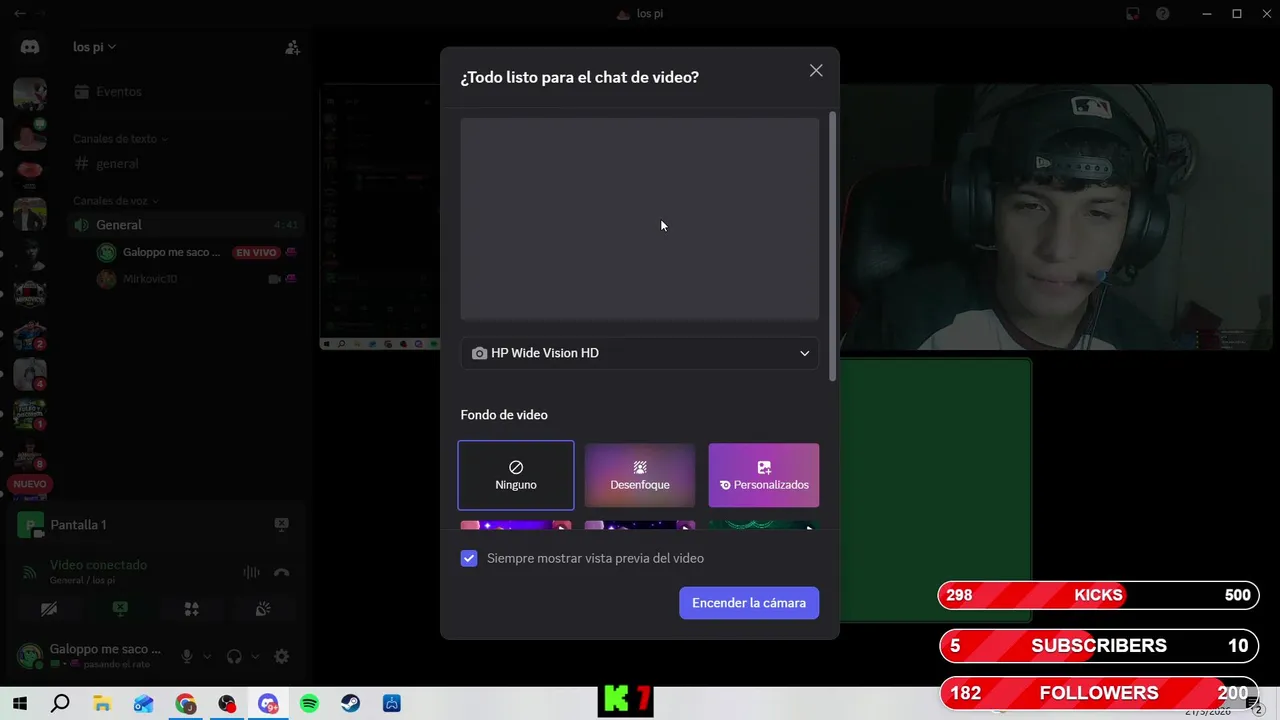Select the Desenfoque blur background
Image resolution: width=1280 pixels, height=720 pixels.
point(640,475)
